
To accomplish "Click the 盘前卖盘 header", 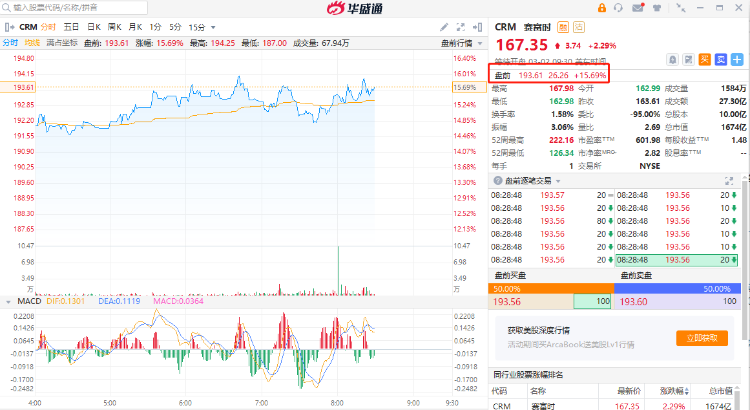I will tap(636, 276).
